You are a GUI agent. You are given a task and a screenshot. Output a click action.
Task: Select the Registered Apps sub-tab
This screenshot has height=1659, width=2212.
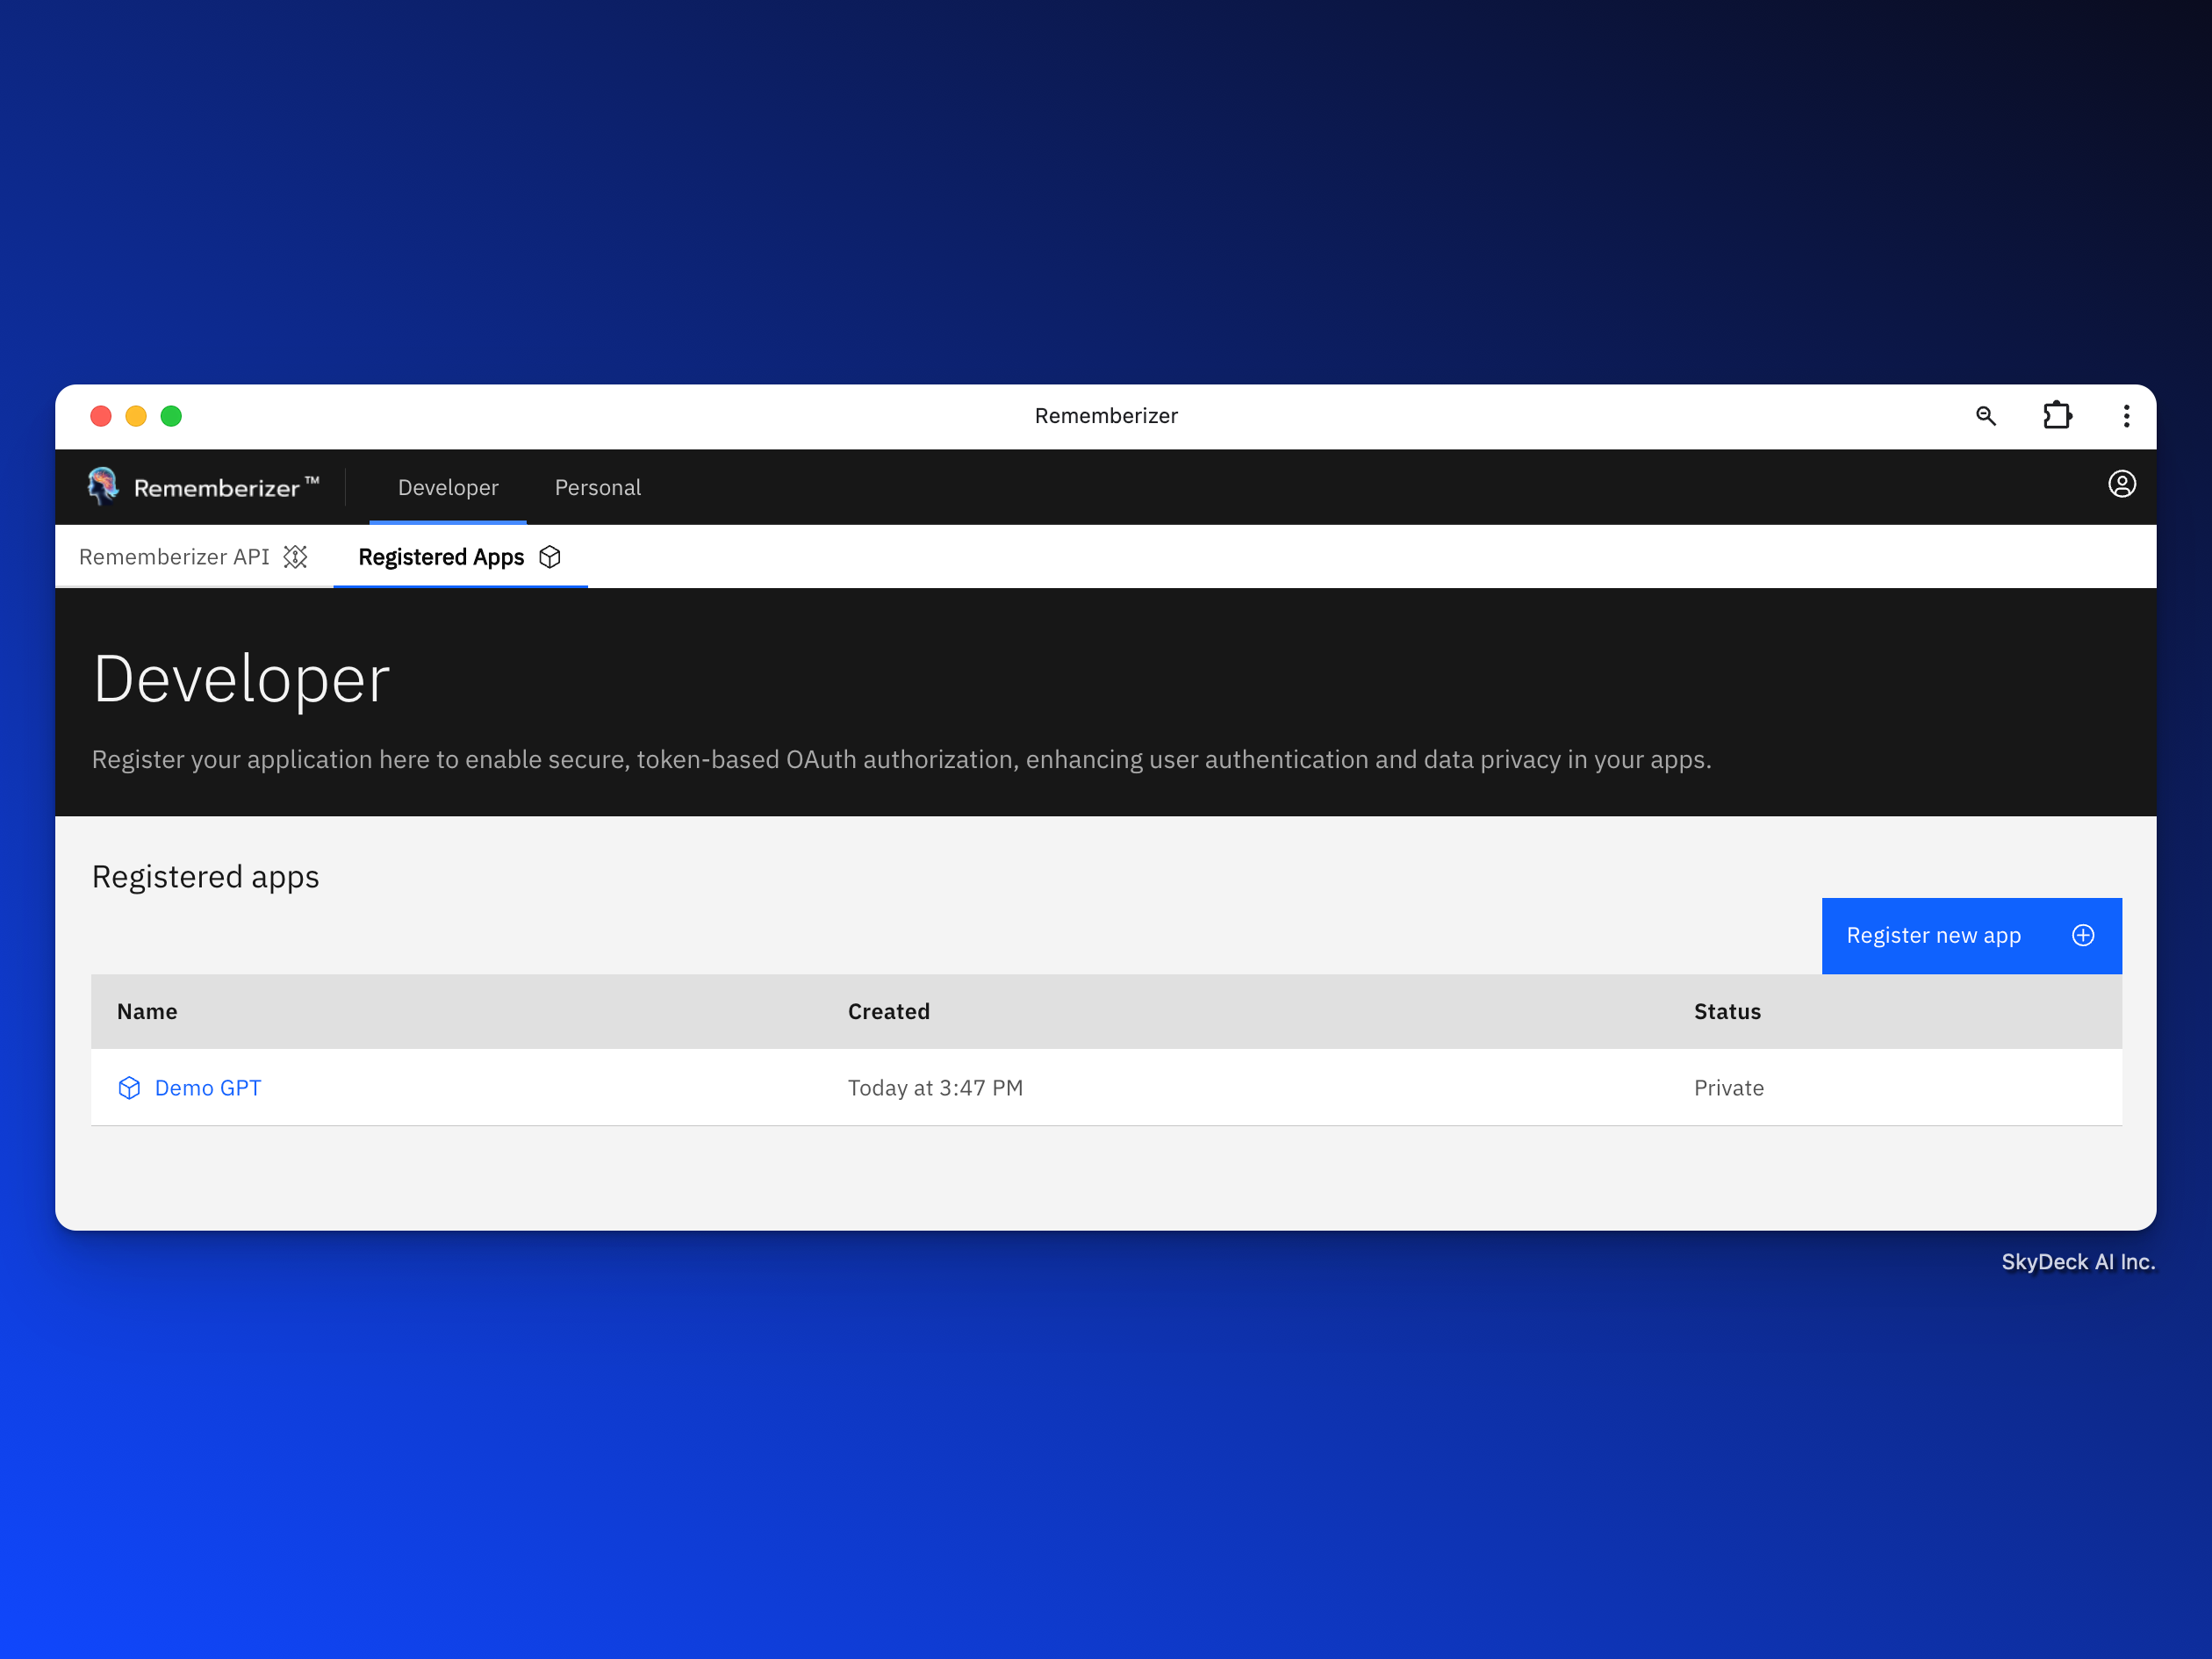click(x=441, y=557)
